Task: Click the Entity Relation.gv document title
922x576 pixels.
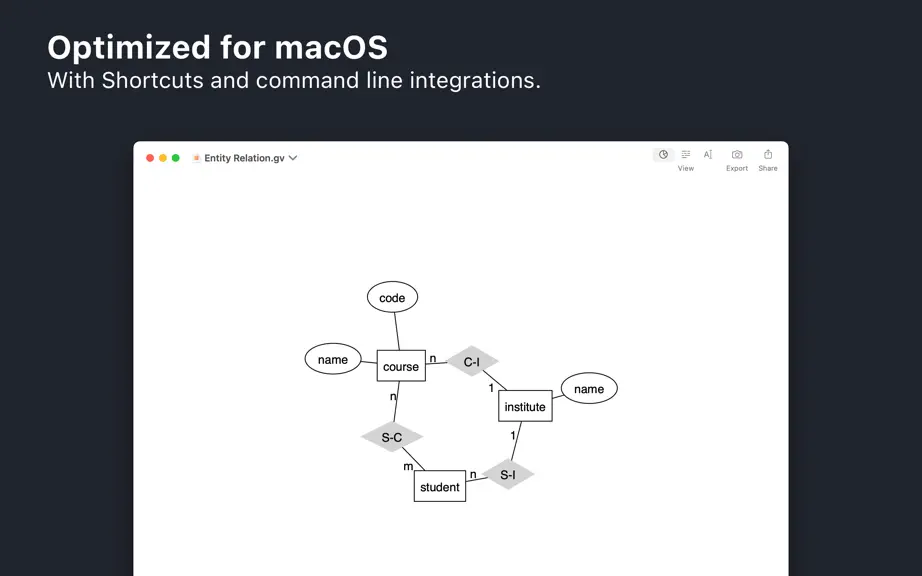Action: (x=245, y=158)
